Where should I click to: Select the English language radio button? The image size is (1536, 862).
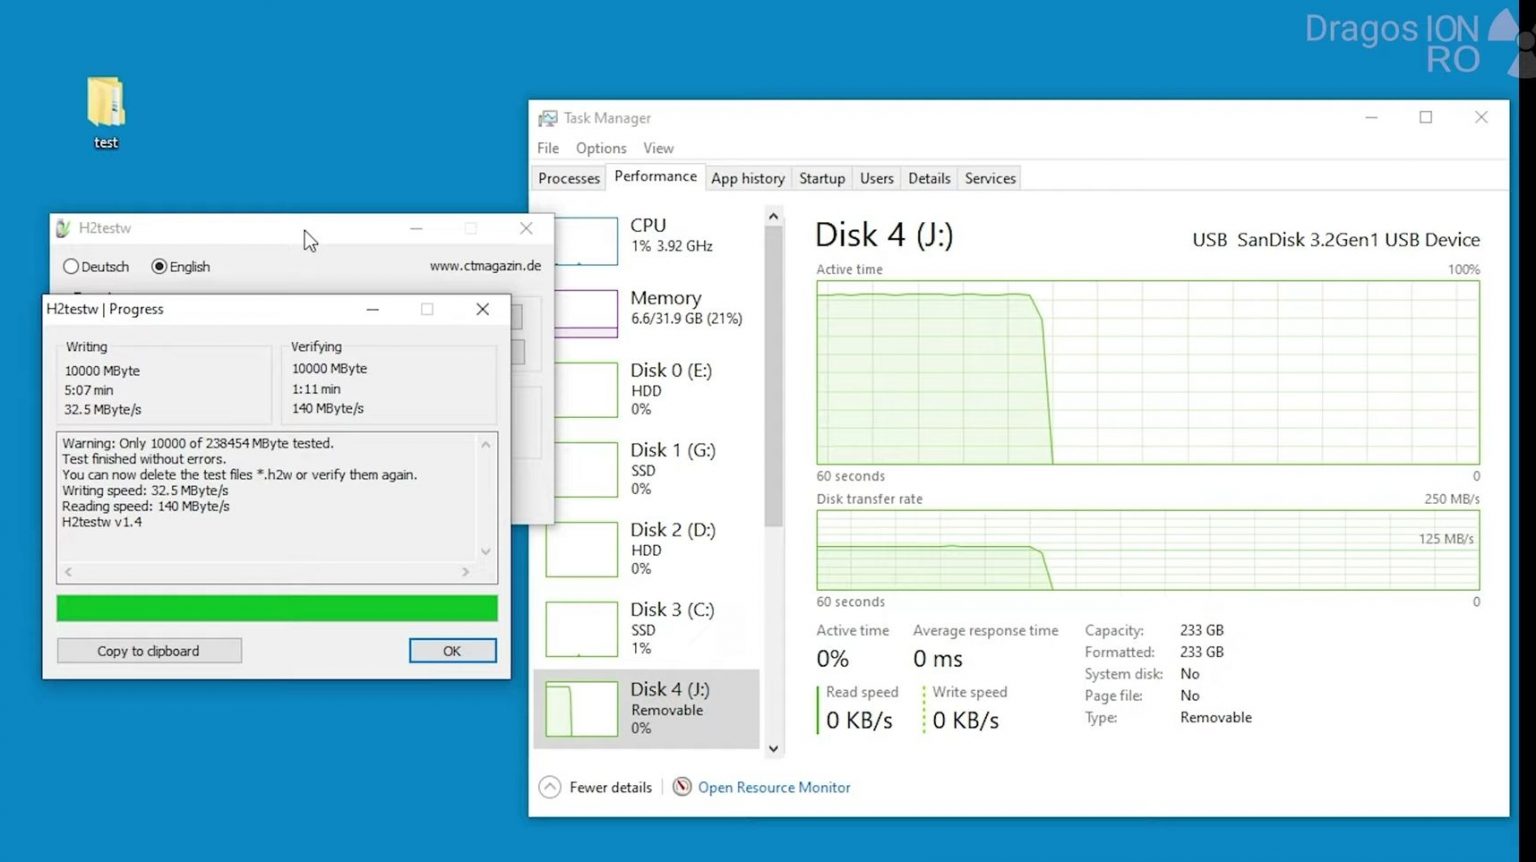[159, 267]
